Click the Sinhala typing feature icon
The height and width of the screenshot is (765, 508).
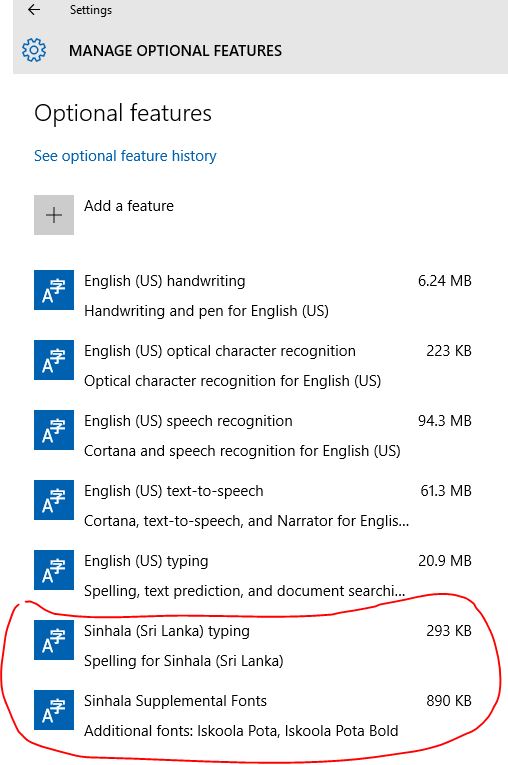pyautogui.click(x=54, y=640)
